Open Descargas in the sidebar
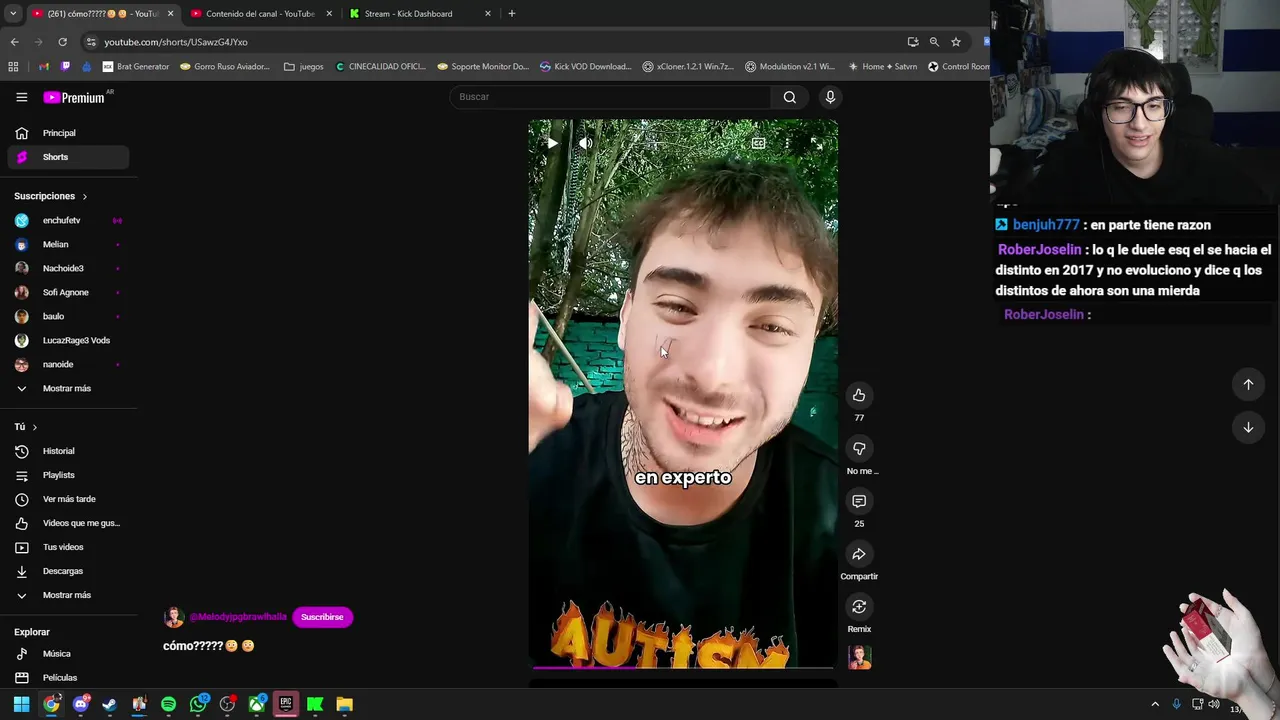This screenshot has width=1280, height=720. (x=68, y=571)
